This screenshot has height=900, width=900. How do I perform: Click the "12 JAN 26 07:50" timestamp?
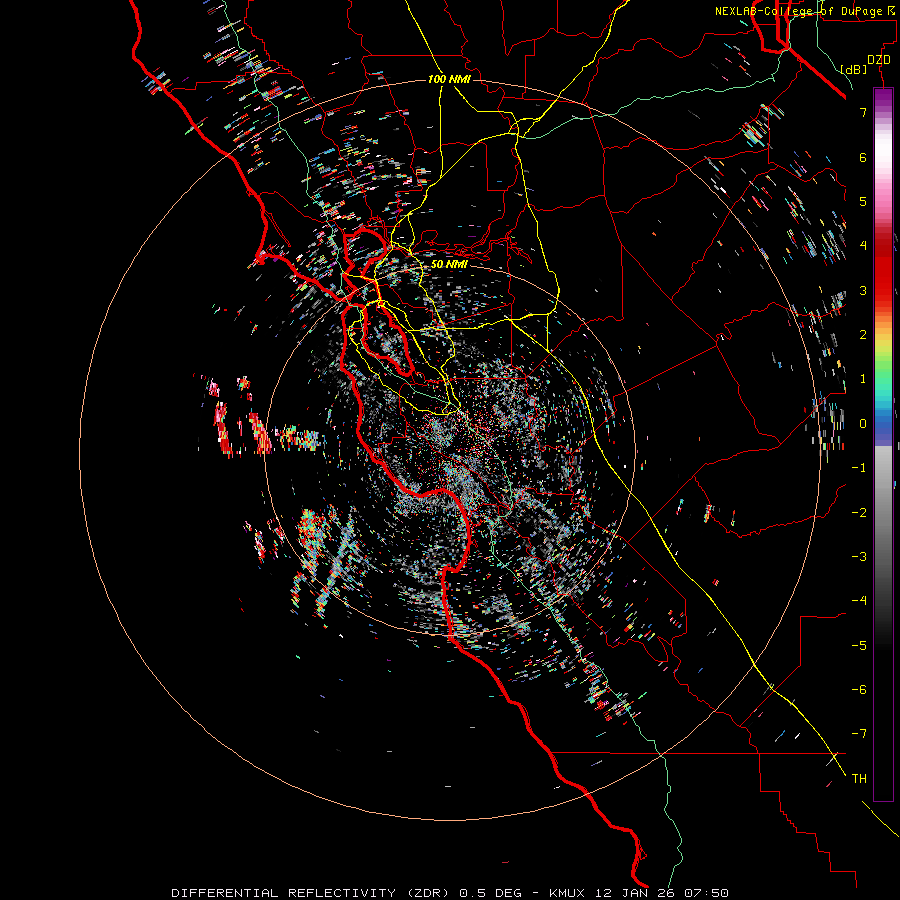[x=662, y=893]
